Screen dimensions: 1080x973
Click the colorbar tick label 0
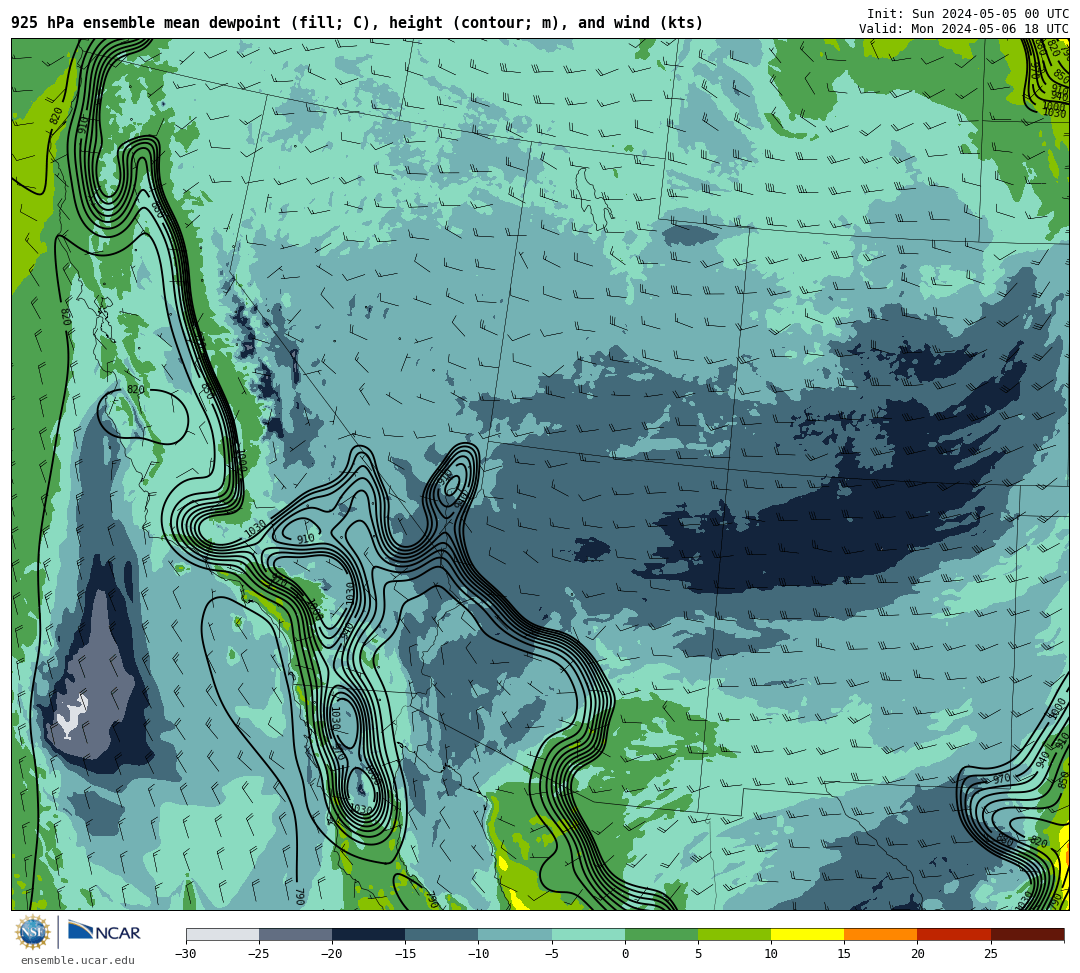(625, 954)
